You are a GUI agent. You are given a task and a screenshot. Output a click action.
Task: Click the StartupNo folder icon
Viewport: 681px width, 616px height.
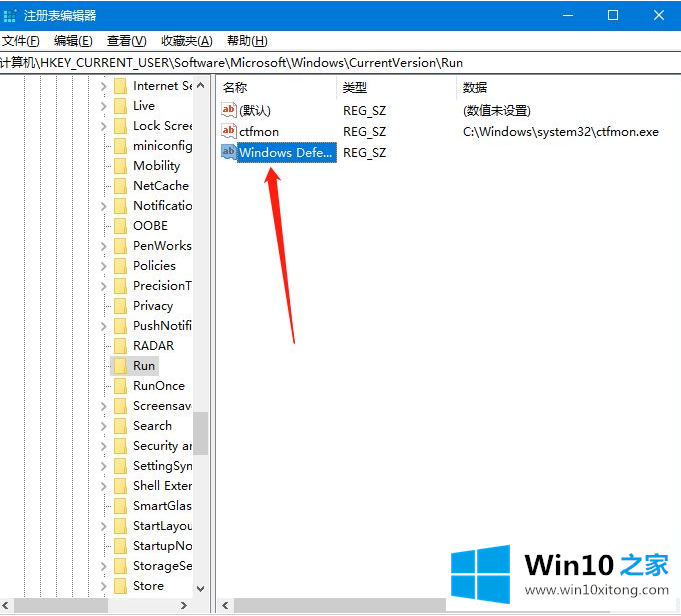pos(120,546)
